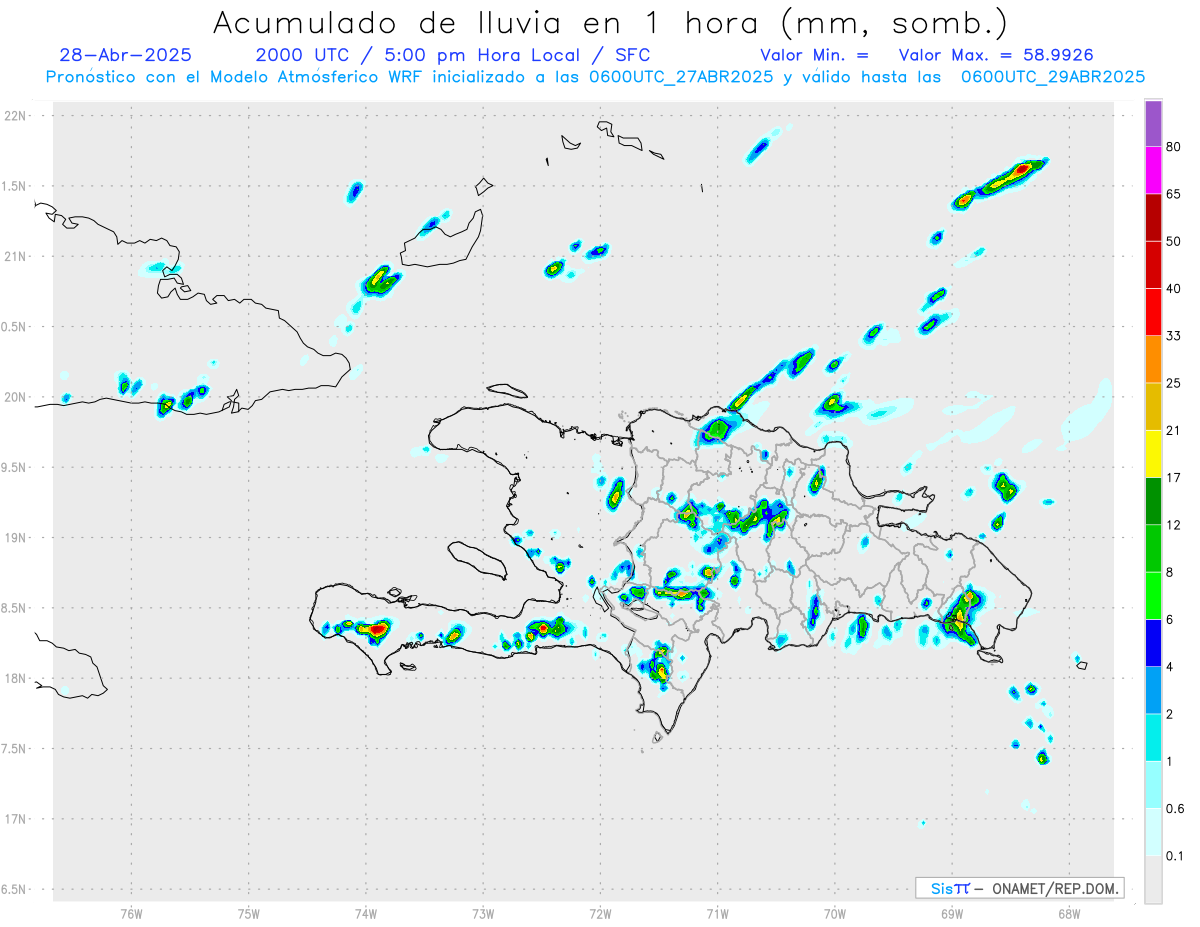The width and height of the screenshot is (1200, 927).
Task: Select the cyan swatch between 1 and 2
Action: (1153, 738)
